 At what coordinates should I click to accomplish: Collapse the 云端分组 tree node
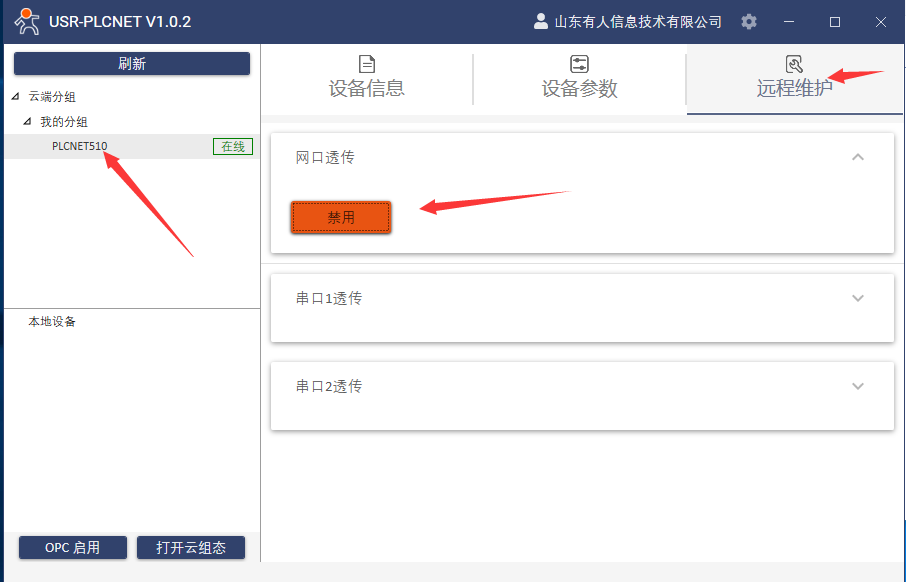(15, 97)
